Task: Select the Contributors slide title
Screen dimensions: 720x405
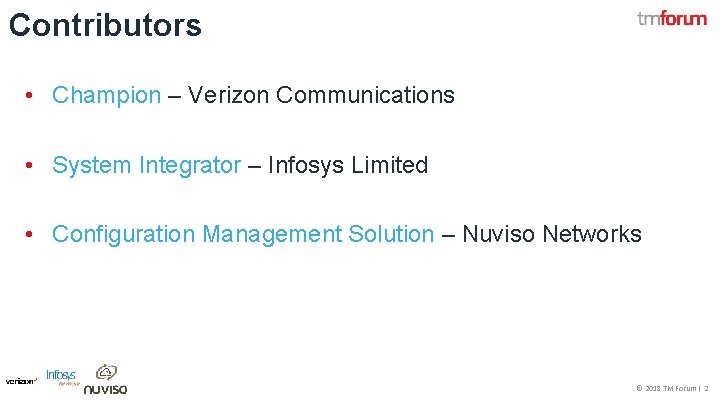Action: coord(105,25)
